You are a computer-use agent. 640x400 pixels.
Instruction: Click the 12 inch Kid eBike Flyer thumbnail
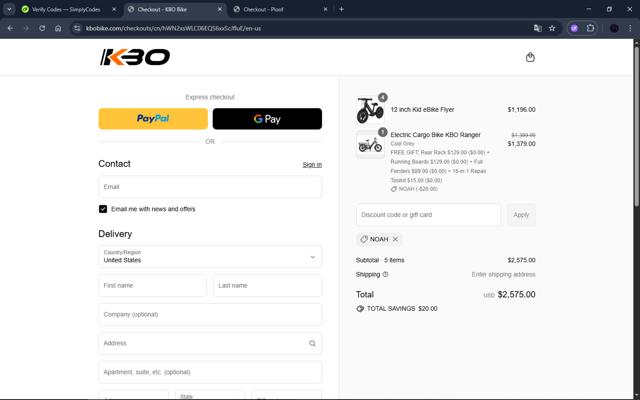(370, 110)
